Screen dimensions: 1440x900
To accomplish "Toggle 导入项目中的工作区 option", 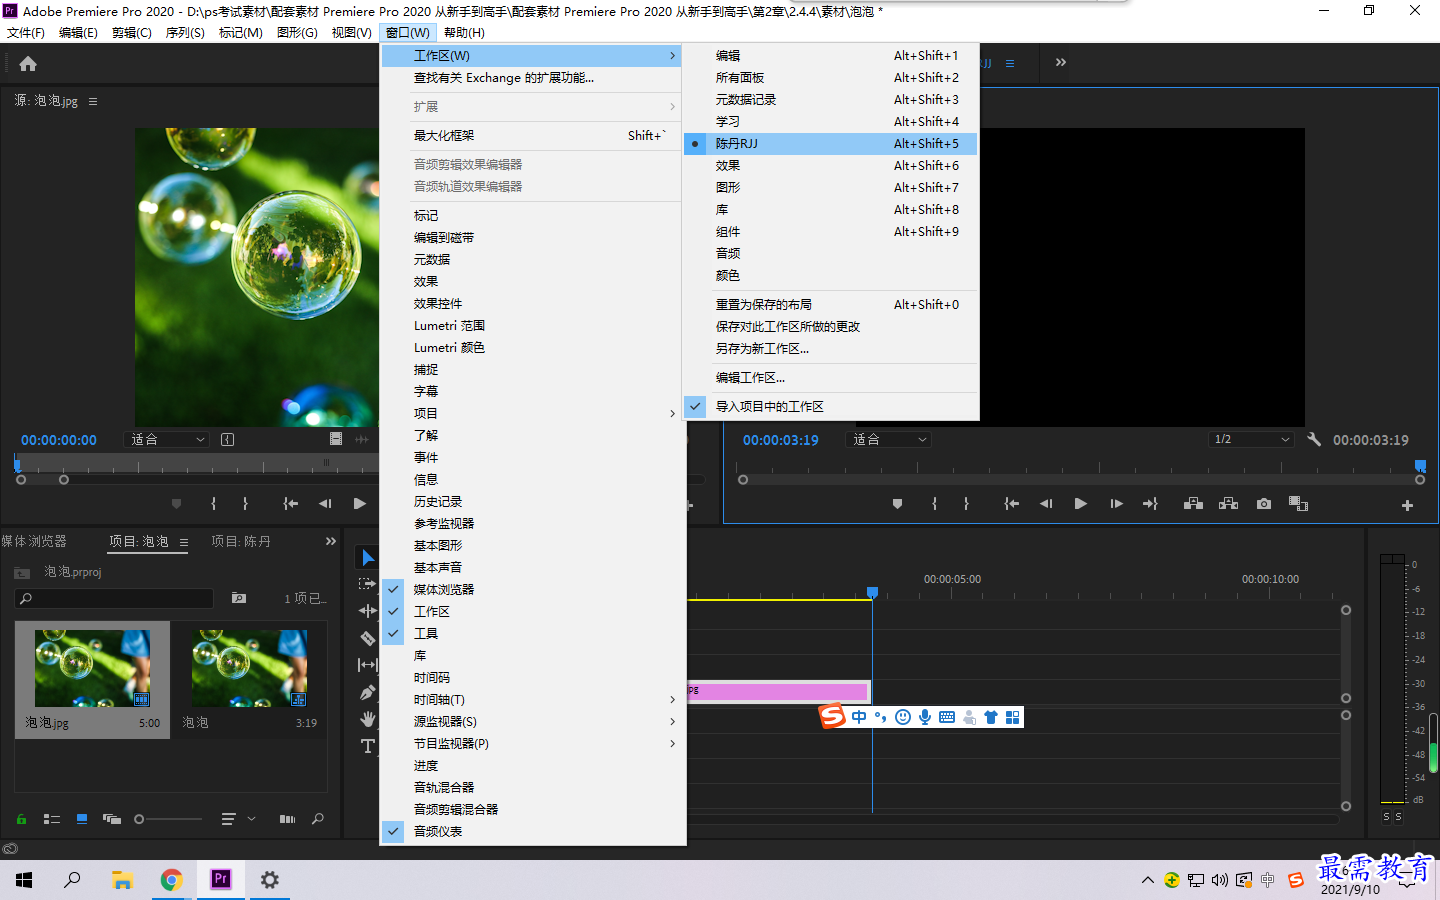I will coord(830,407).
